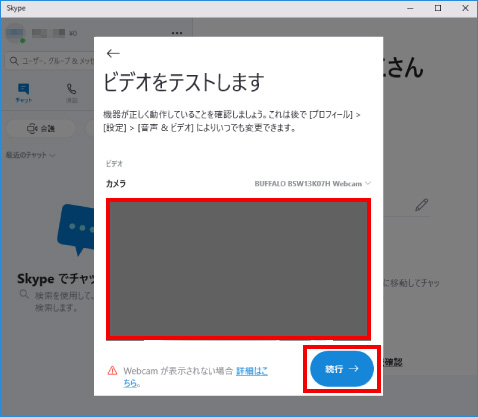Screen dimensions: 478x417
Task: Switch to the 通話 calls tab
Action: 71,93
